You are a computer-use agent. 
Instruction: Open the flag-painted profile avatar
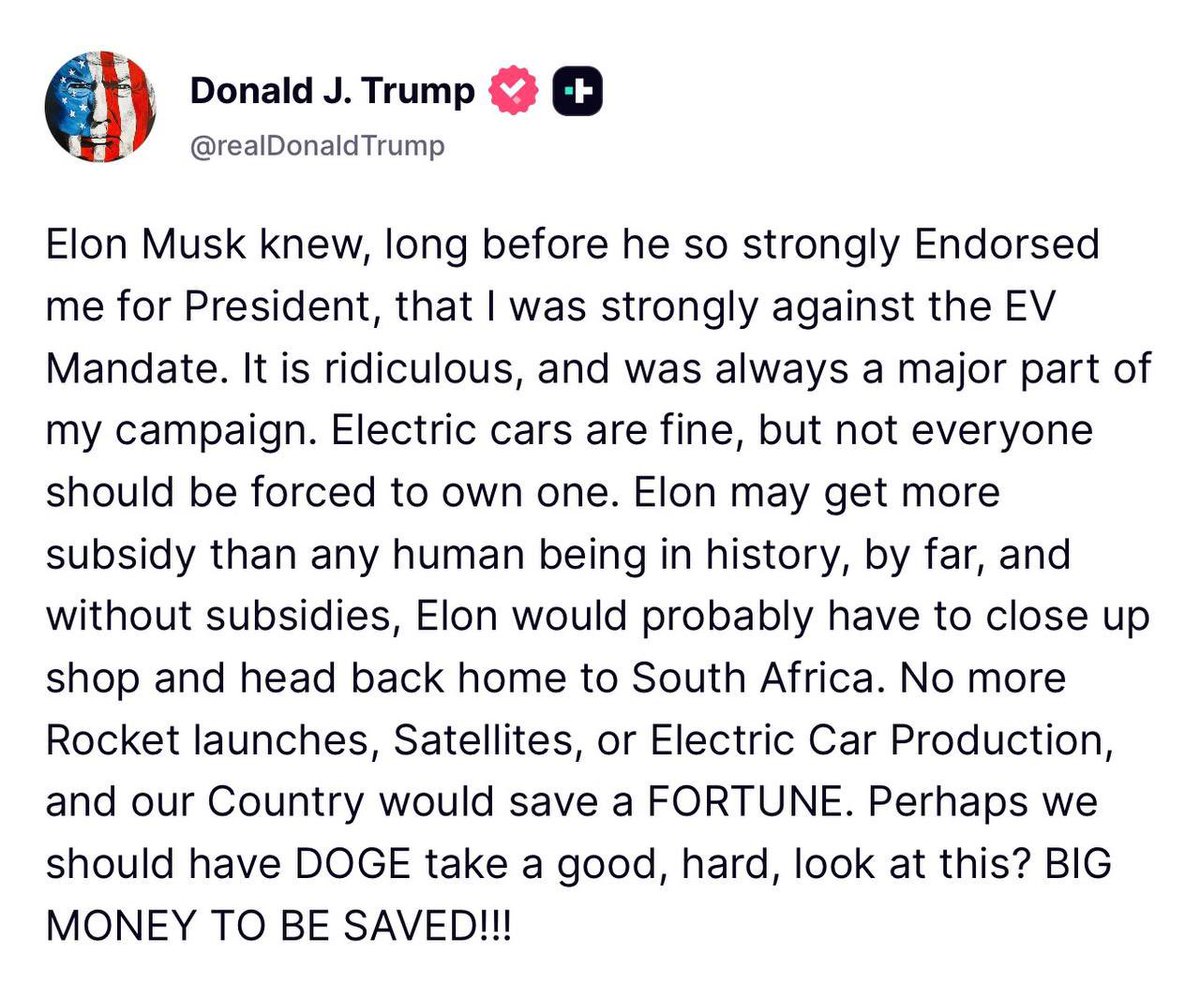tap(101, 107)
